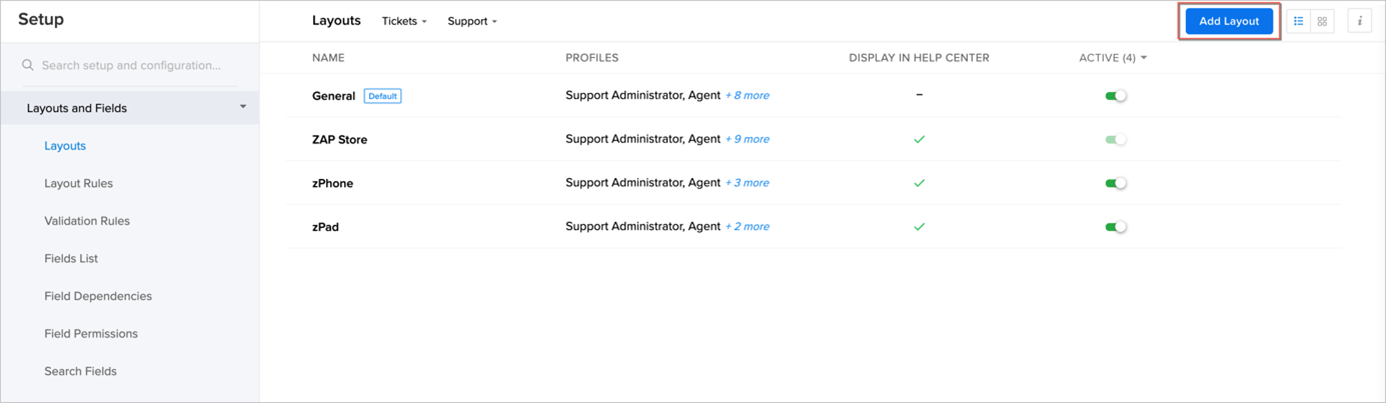Click the search magnifier icon
Viewport: 1386px width, 403px height.
(x=28, y=65)
